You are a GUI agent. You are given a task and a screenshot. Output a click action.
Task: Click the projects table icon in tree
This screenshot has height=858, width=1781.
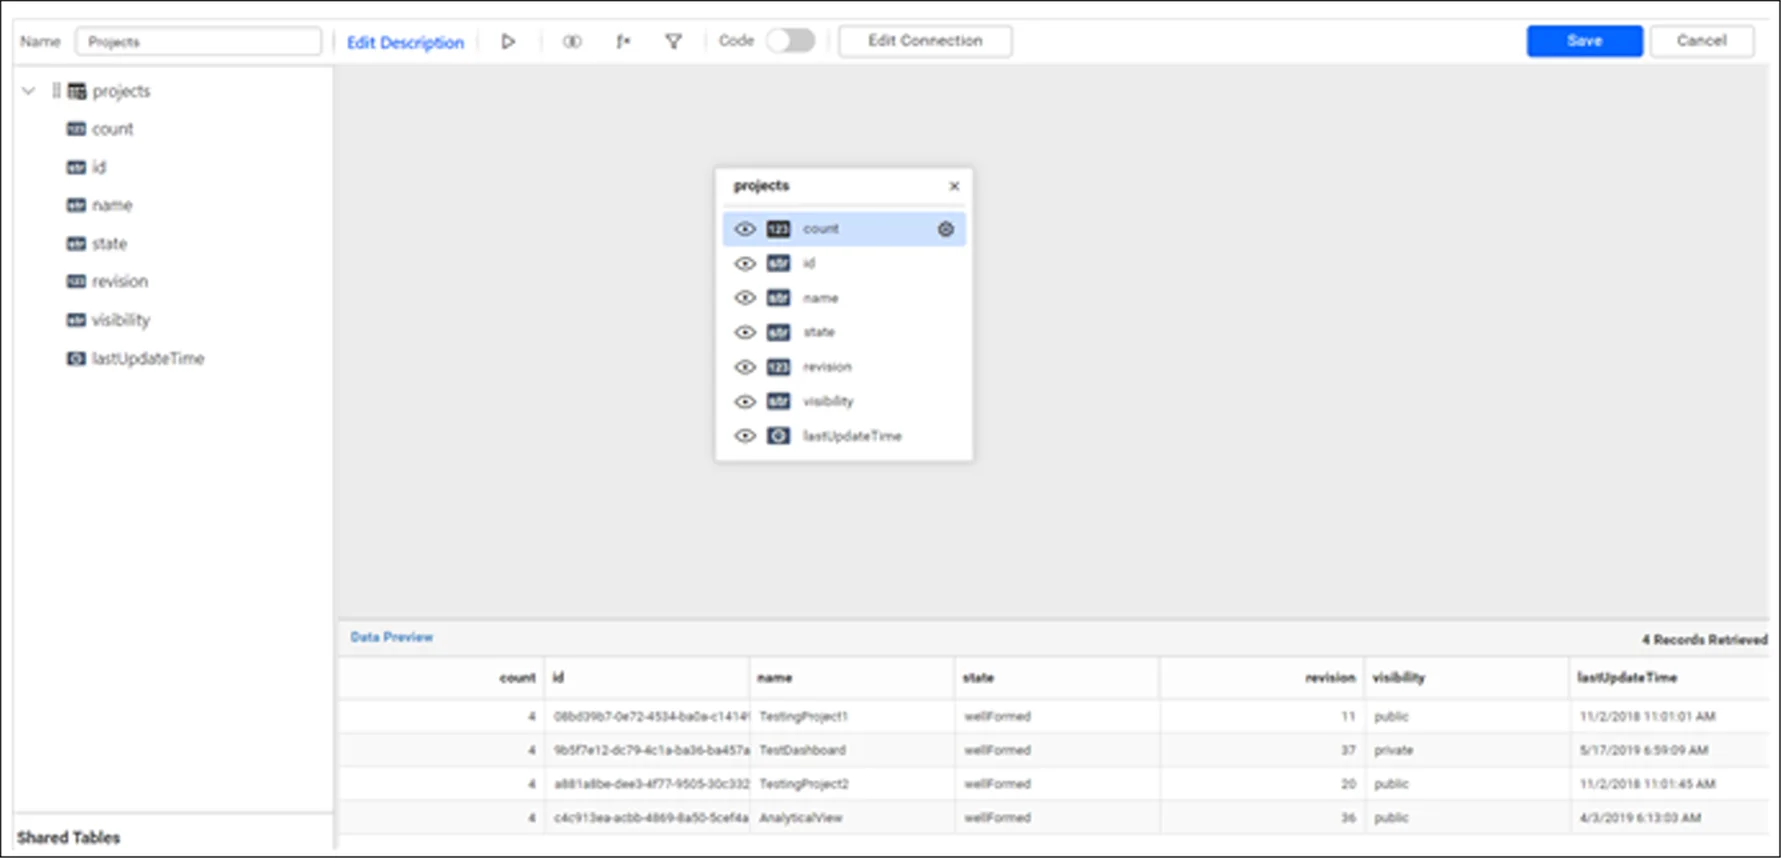tap(77, 91)
